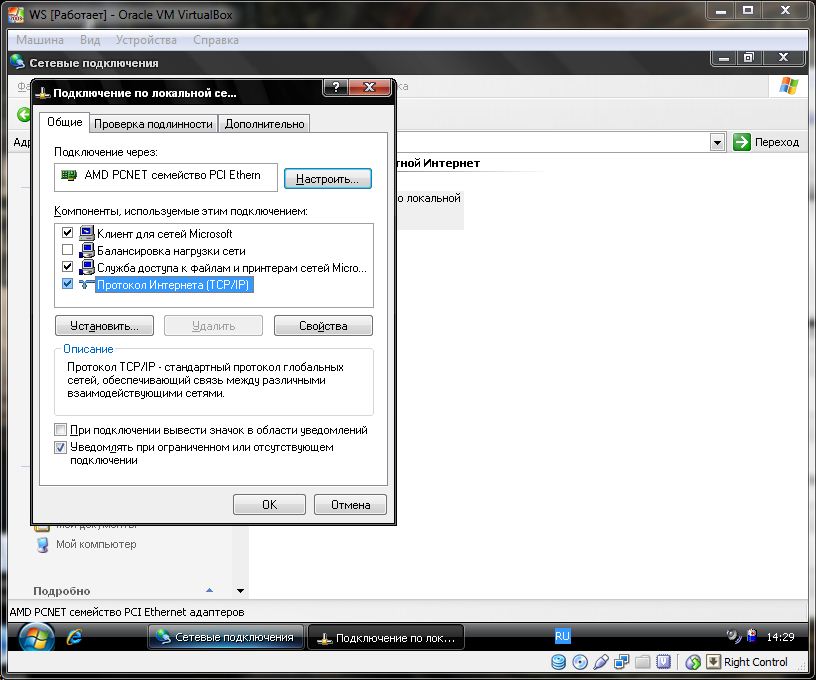
Task: Click the Мой компьютер icon in side panel
Action: 43,545
